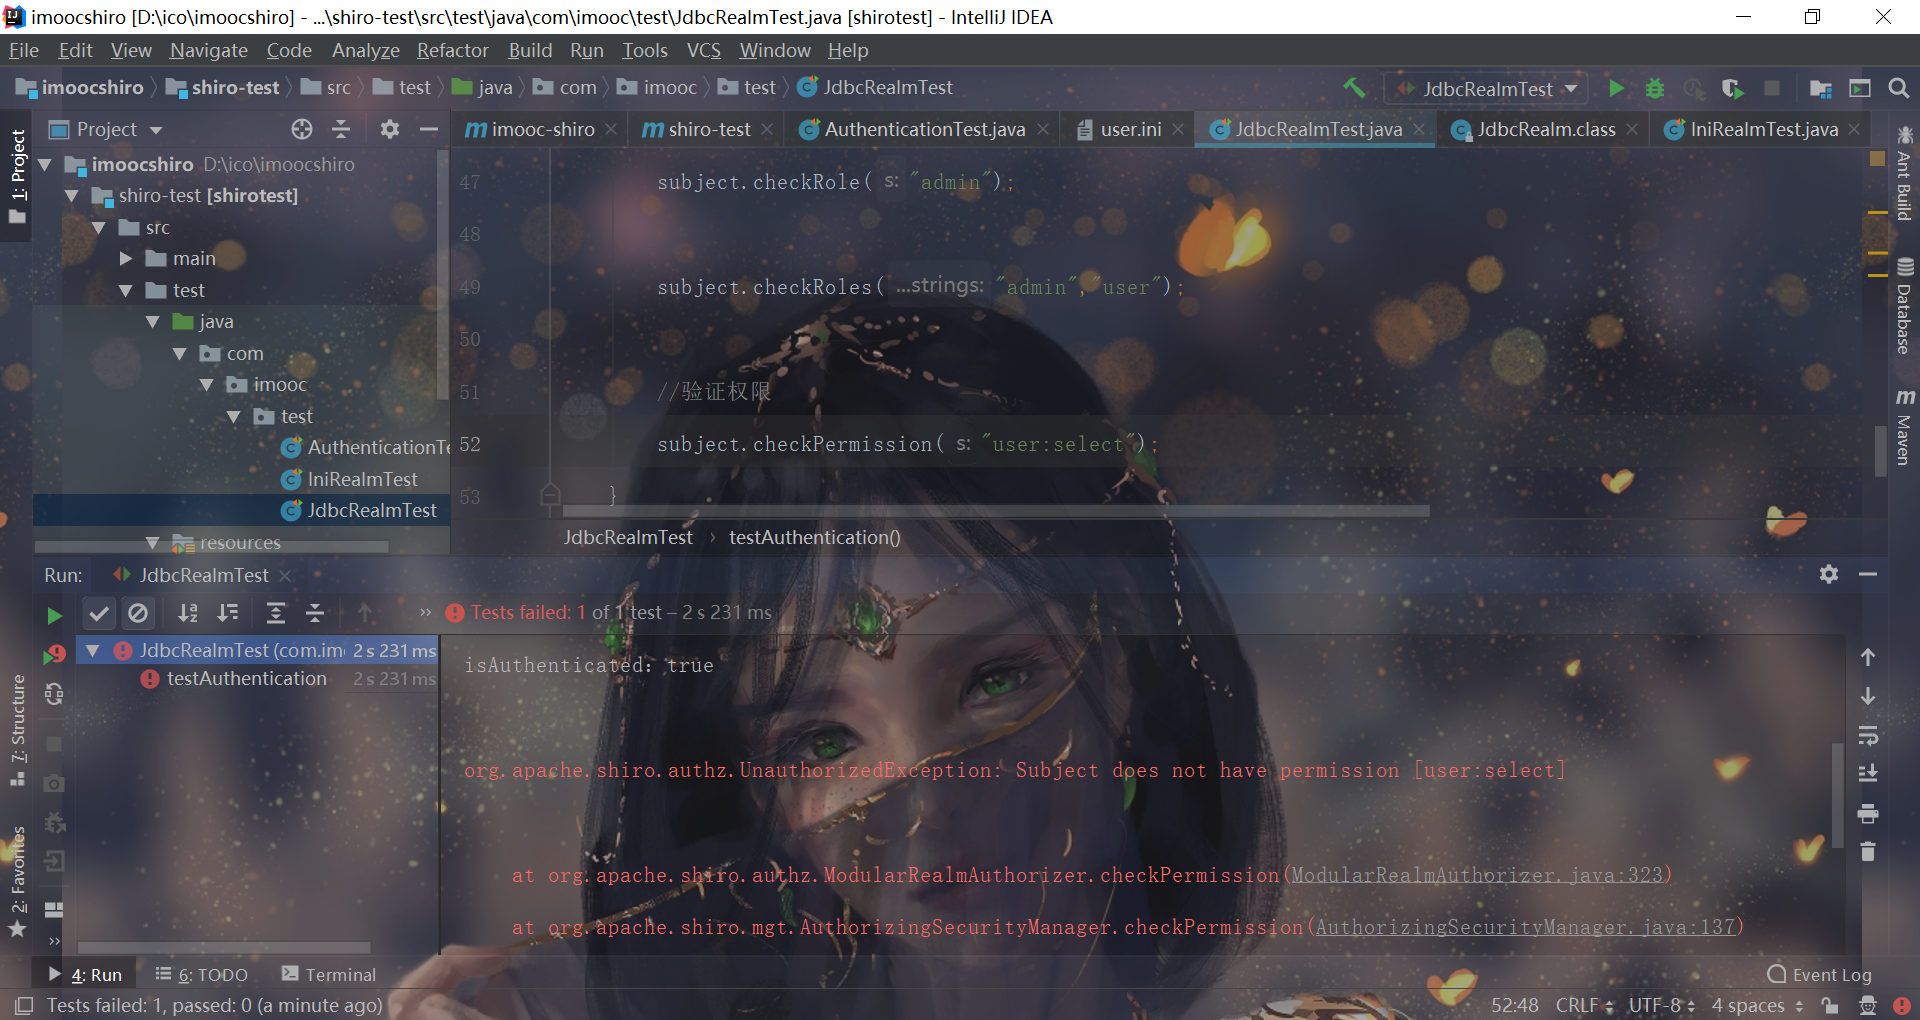Screen dimensions: 1920x1020
Task: Open UTF-8 encoding selector
Action: pos(1661,1005)
